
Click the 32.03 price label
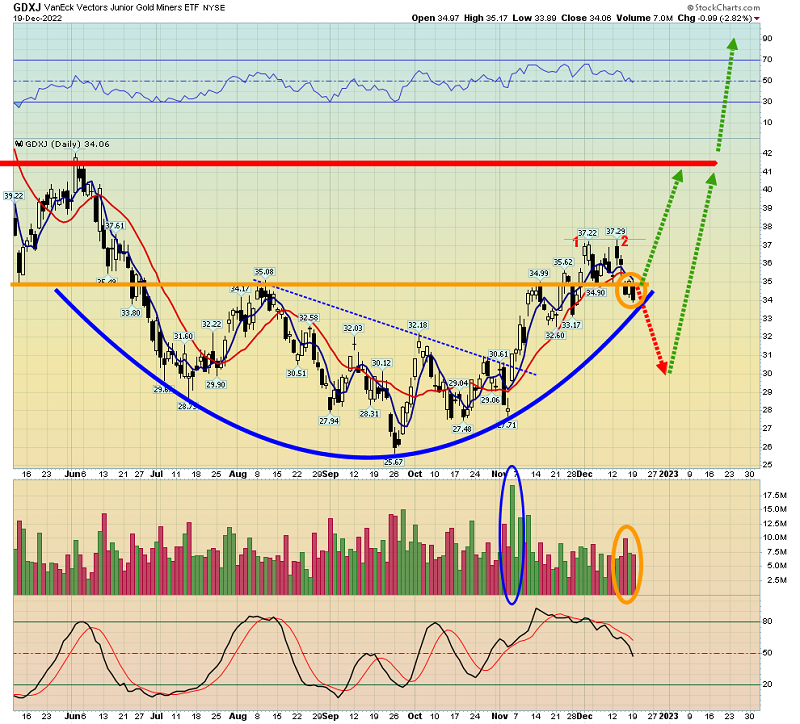coord(353,329)
